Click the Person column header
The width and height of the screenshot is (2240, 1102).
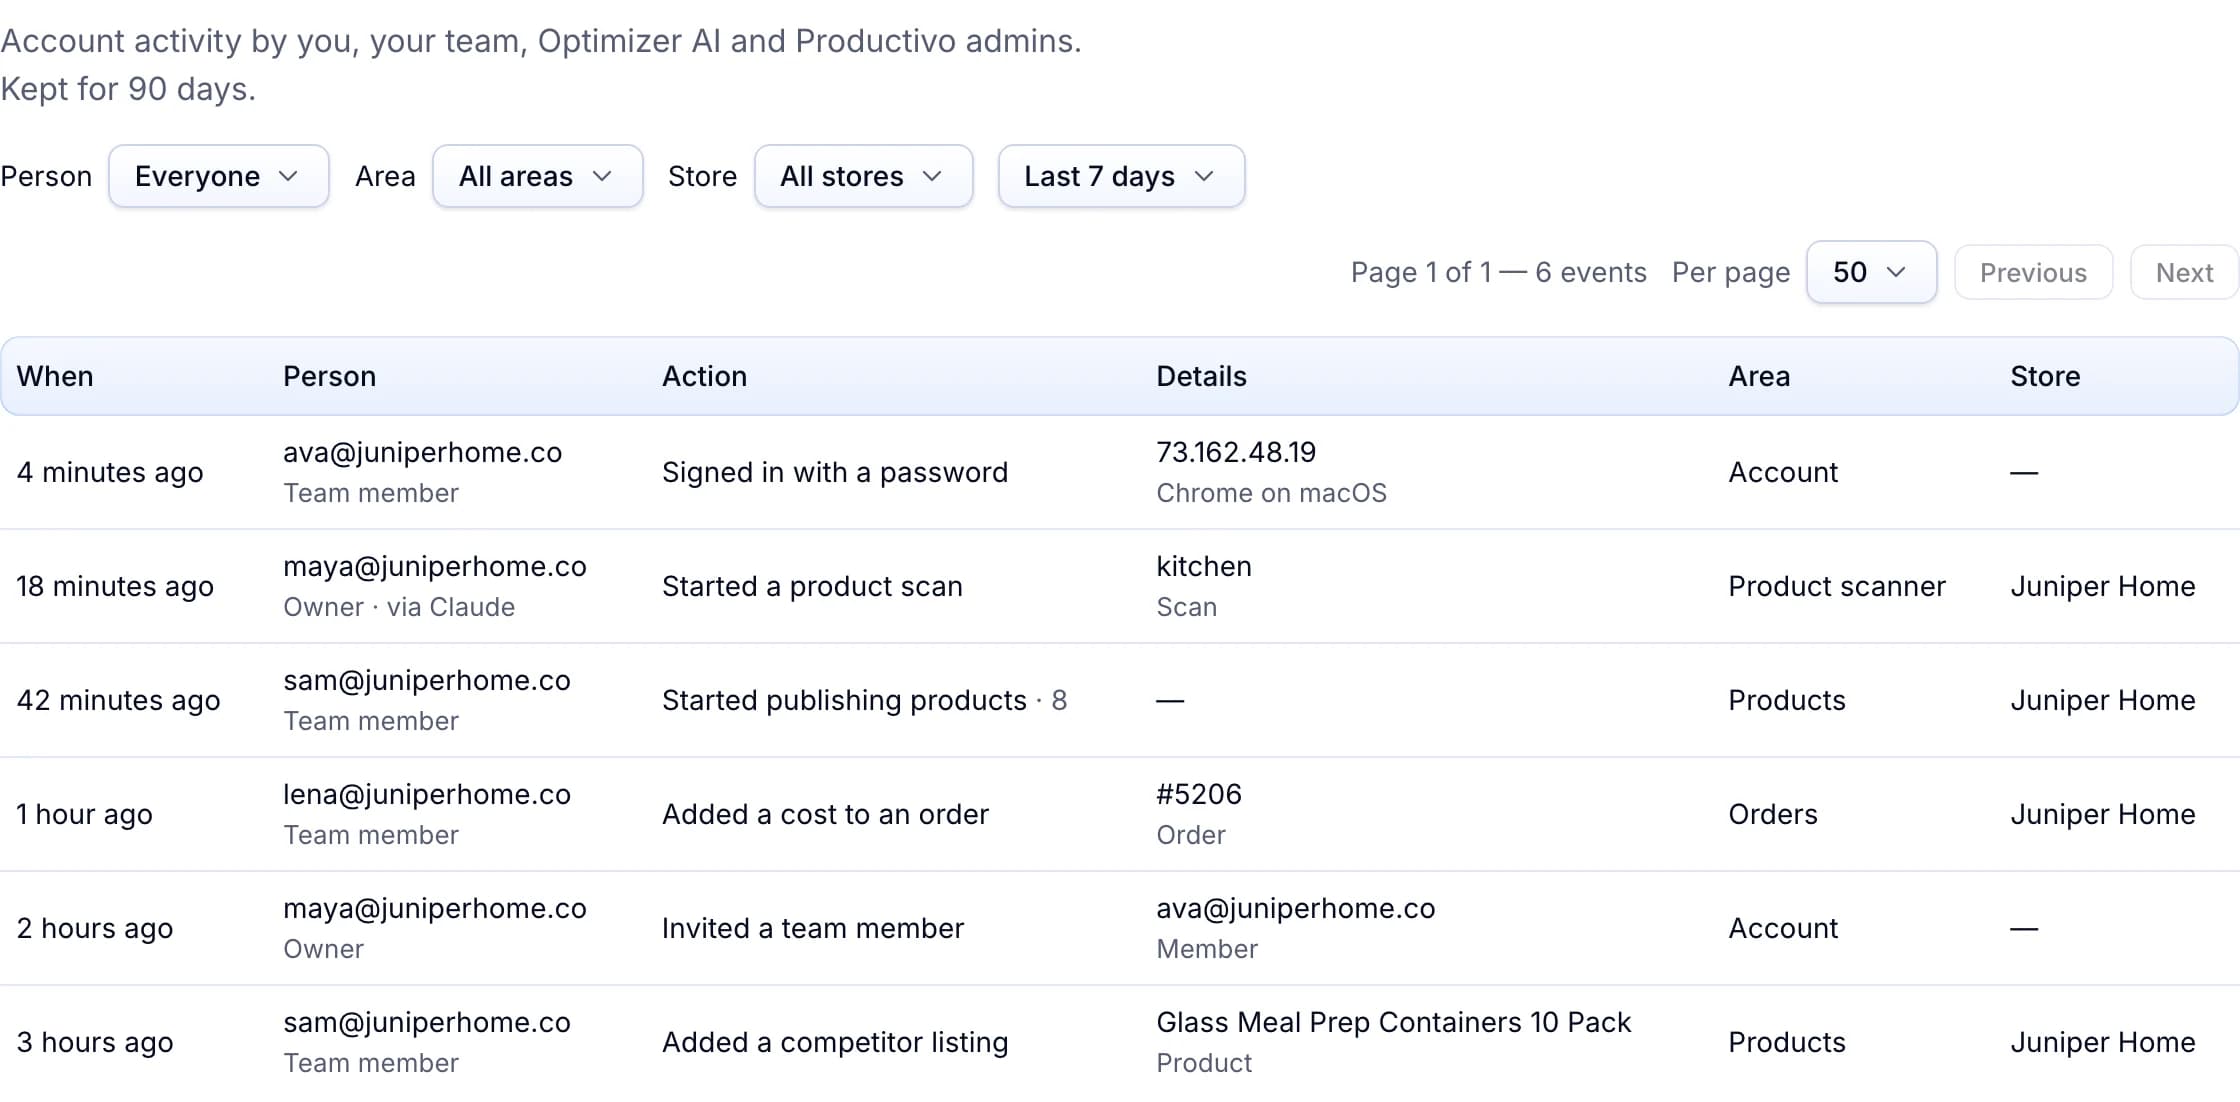(x=329, y=376)
